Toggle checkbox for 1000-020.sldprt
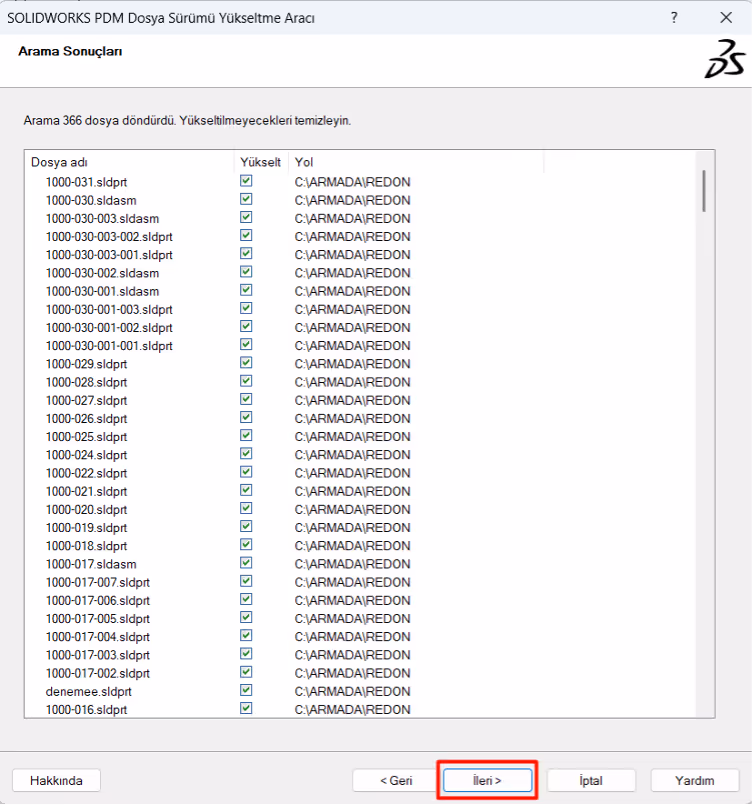Image resolution: width=753 pixels, height=805 pixels. (246, 508)
